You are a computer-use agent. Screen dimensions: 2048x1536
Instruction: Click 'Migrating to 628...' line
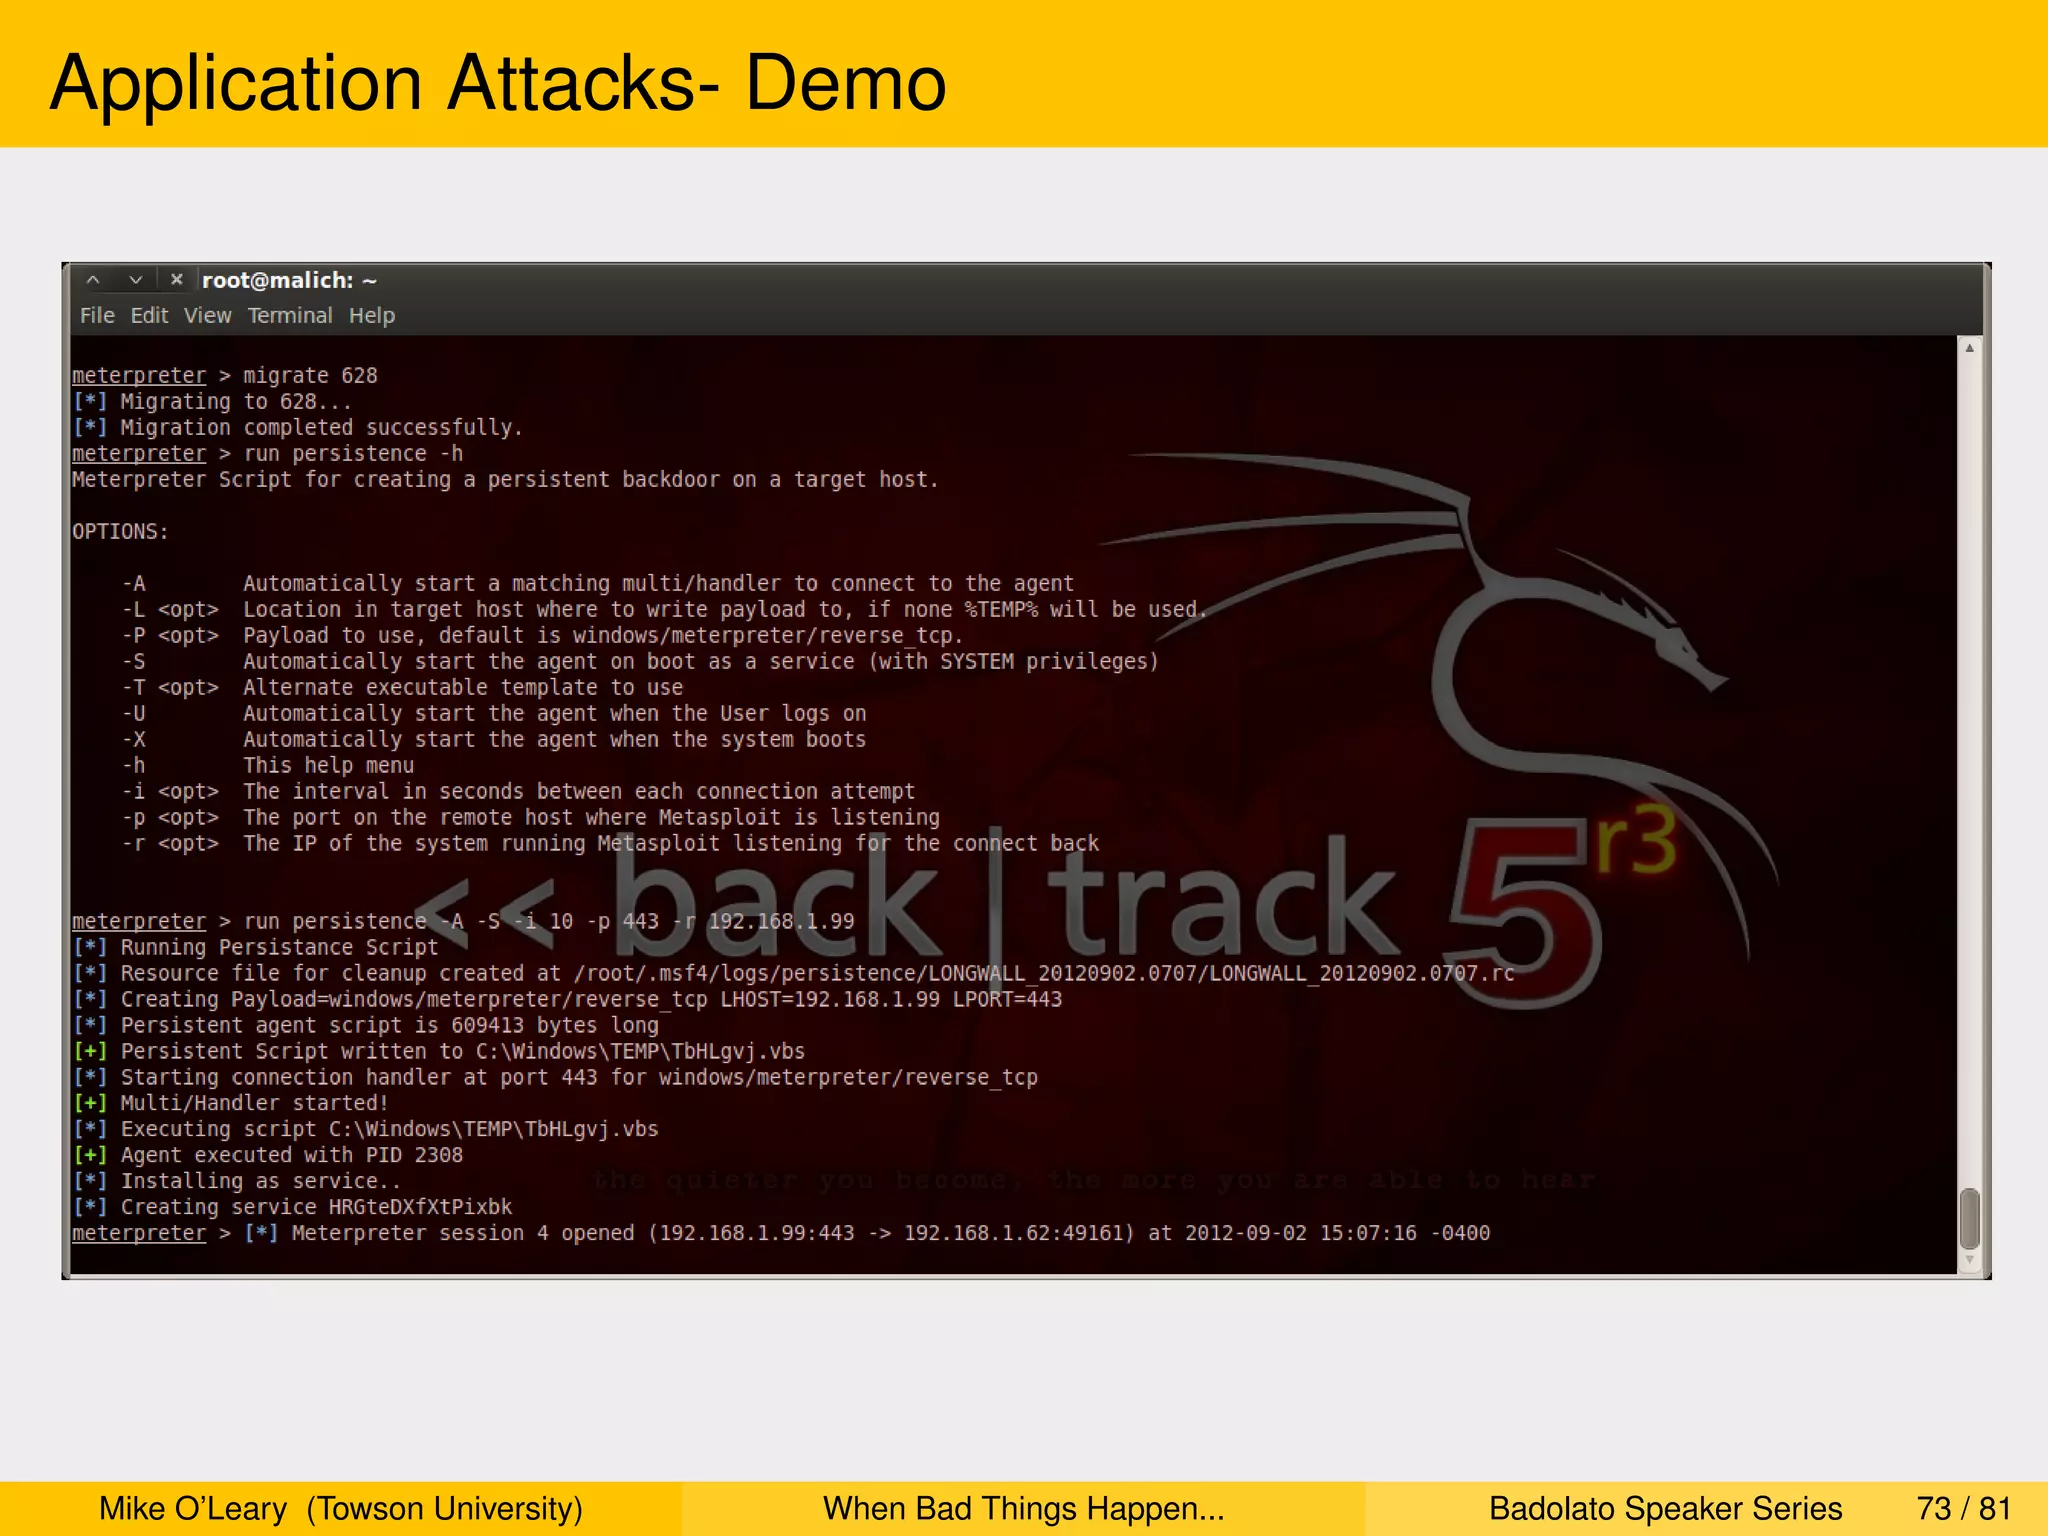pos(211,402)
